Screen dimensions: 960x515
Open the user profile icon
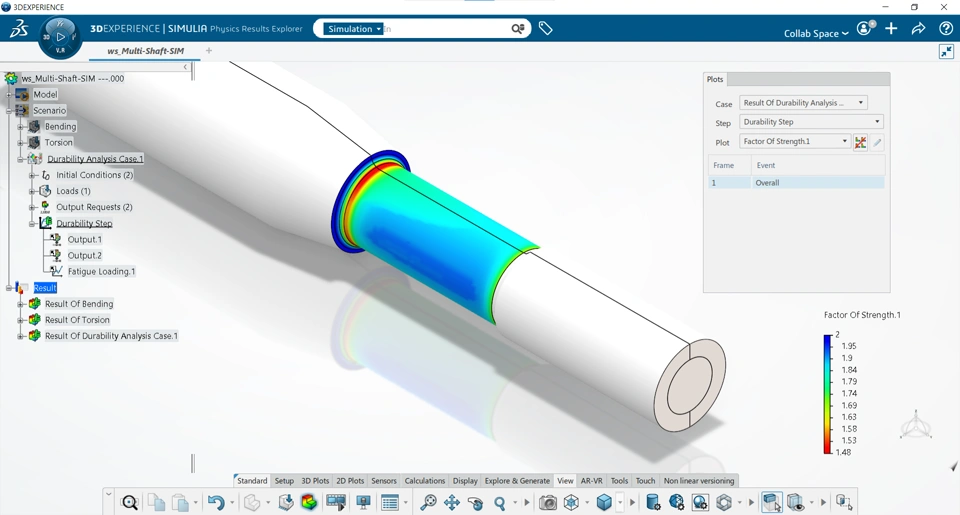pos(864,28)
